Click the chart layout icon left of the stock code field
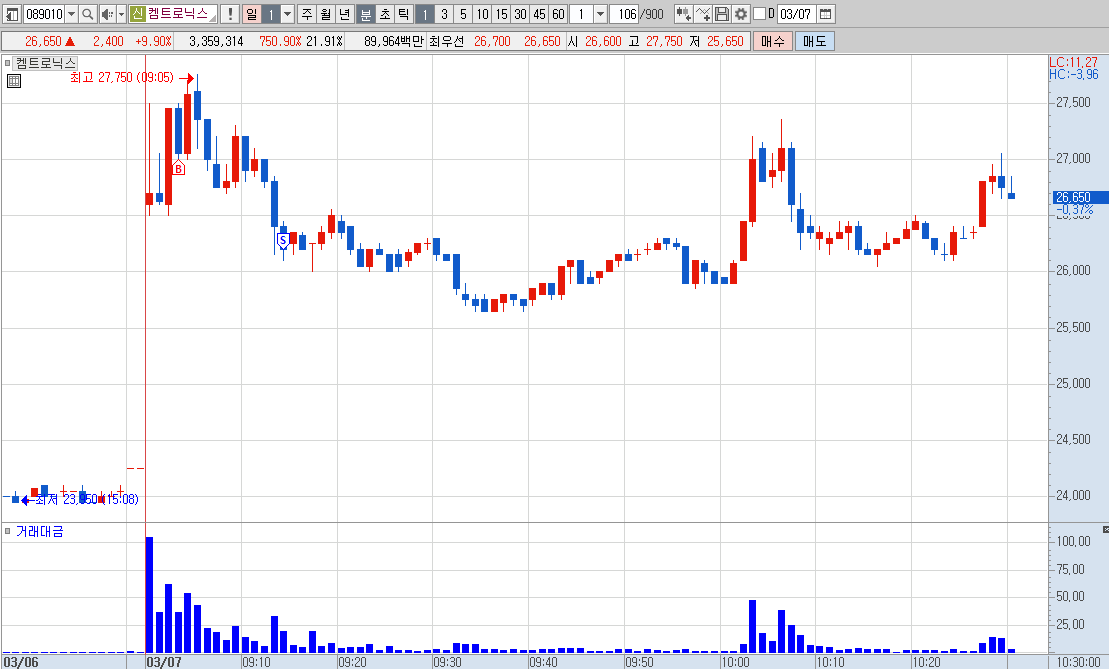This screenshot has height=669, width=1109. tap(12, 14)
